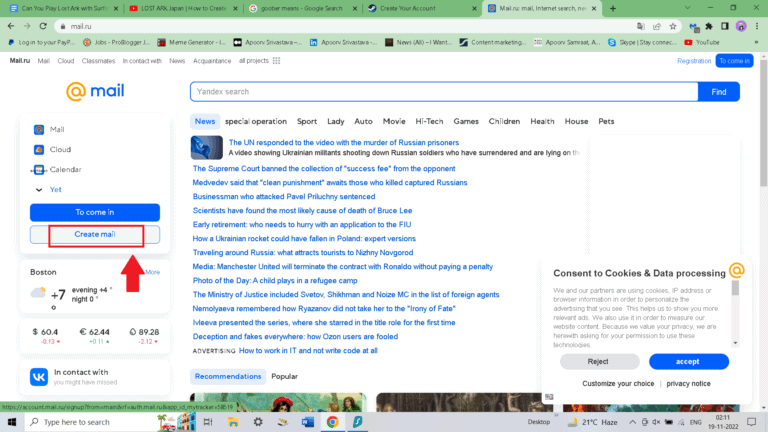This screenshot has width=768, height=432.
Task: Open Windows Start menu
Action: [12, 422]
